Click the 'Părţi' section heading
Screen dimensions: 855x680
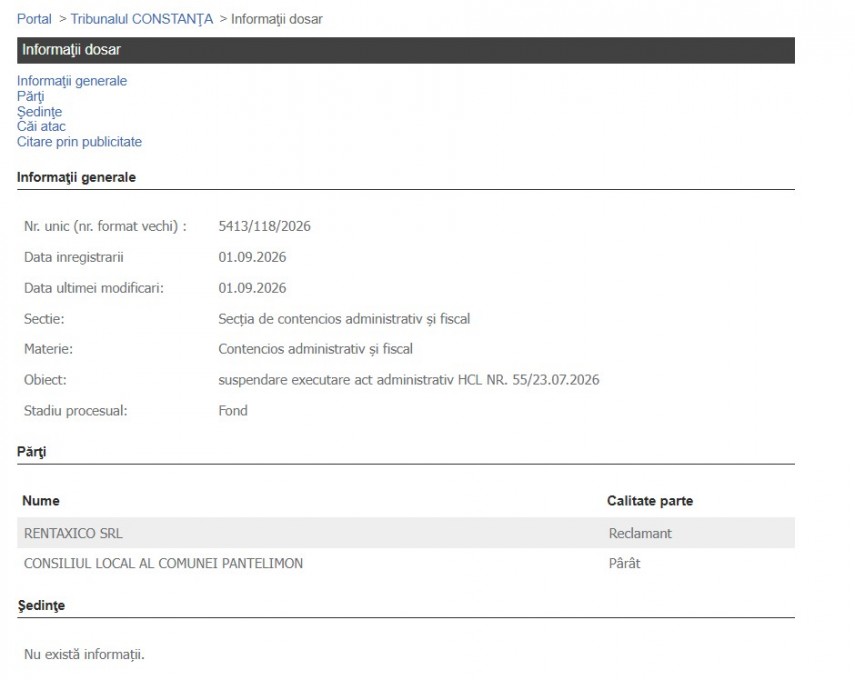[32, 452]
